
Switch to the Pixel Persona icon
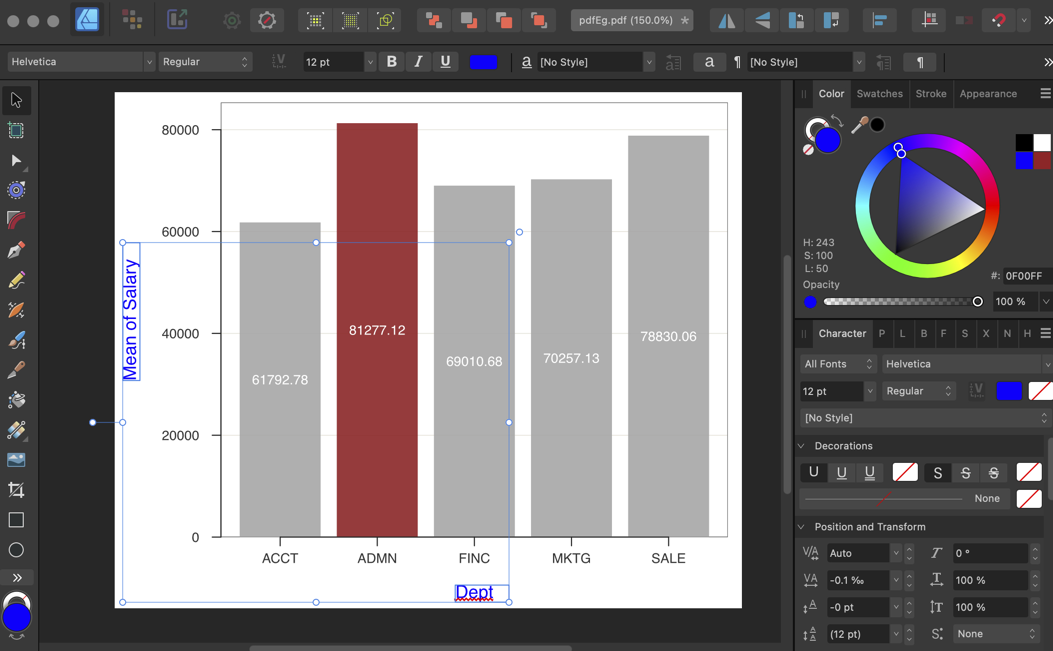pos(132,20)
